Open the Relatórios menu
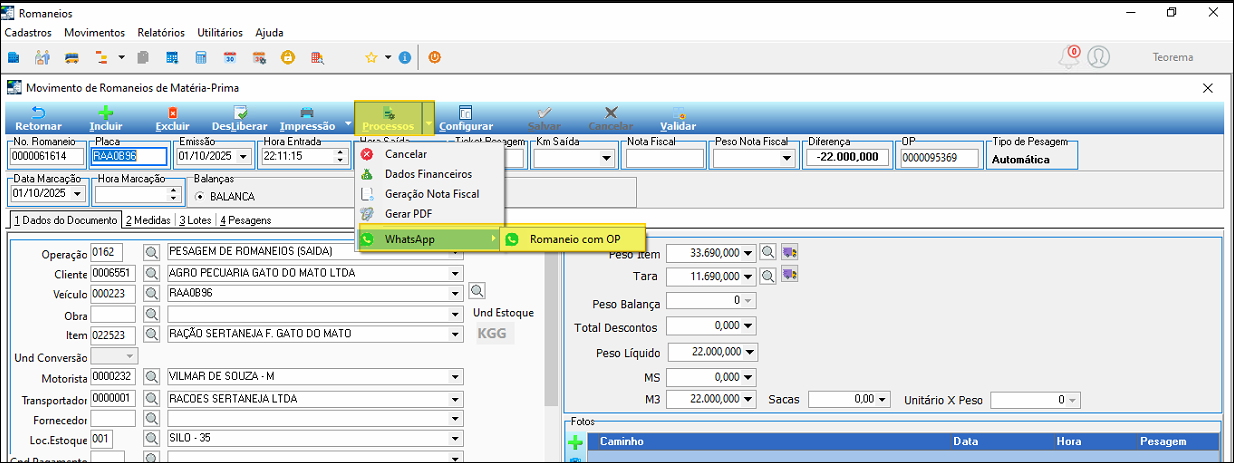This screenshot has height=463, width=1234. tap(161, 33)
